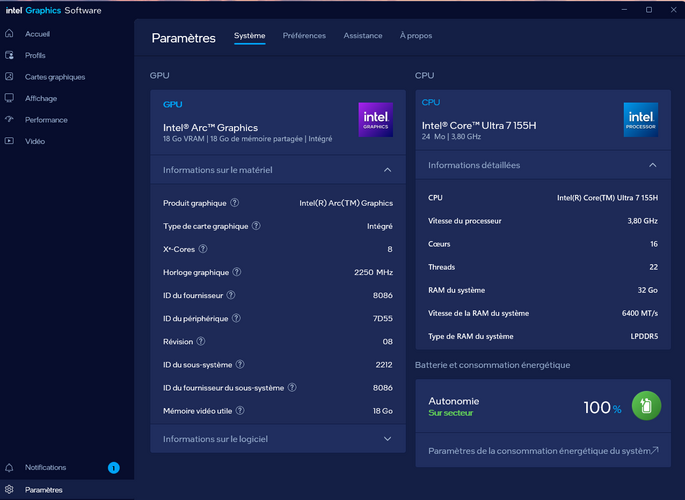The image size is (685, 500).
Task: Click the Vidéo play icon in the sidebar
Action: coord(9,141)
